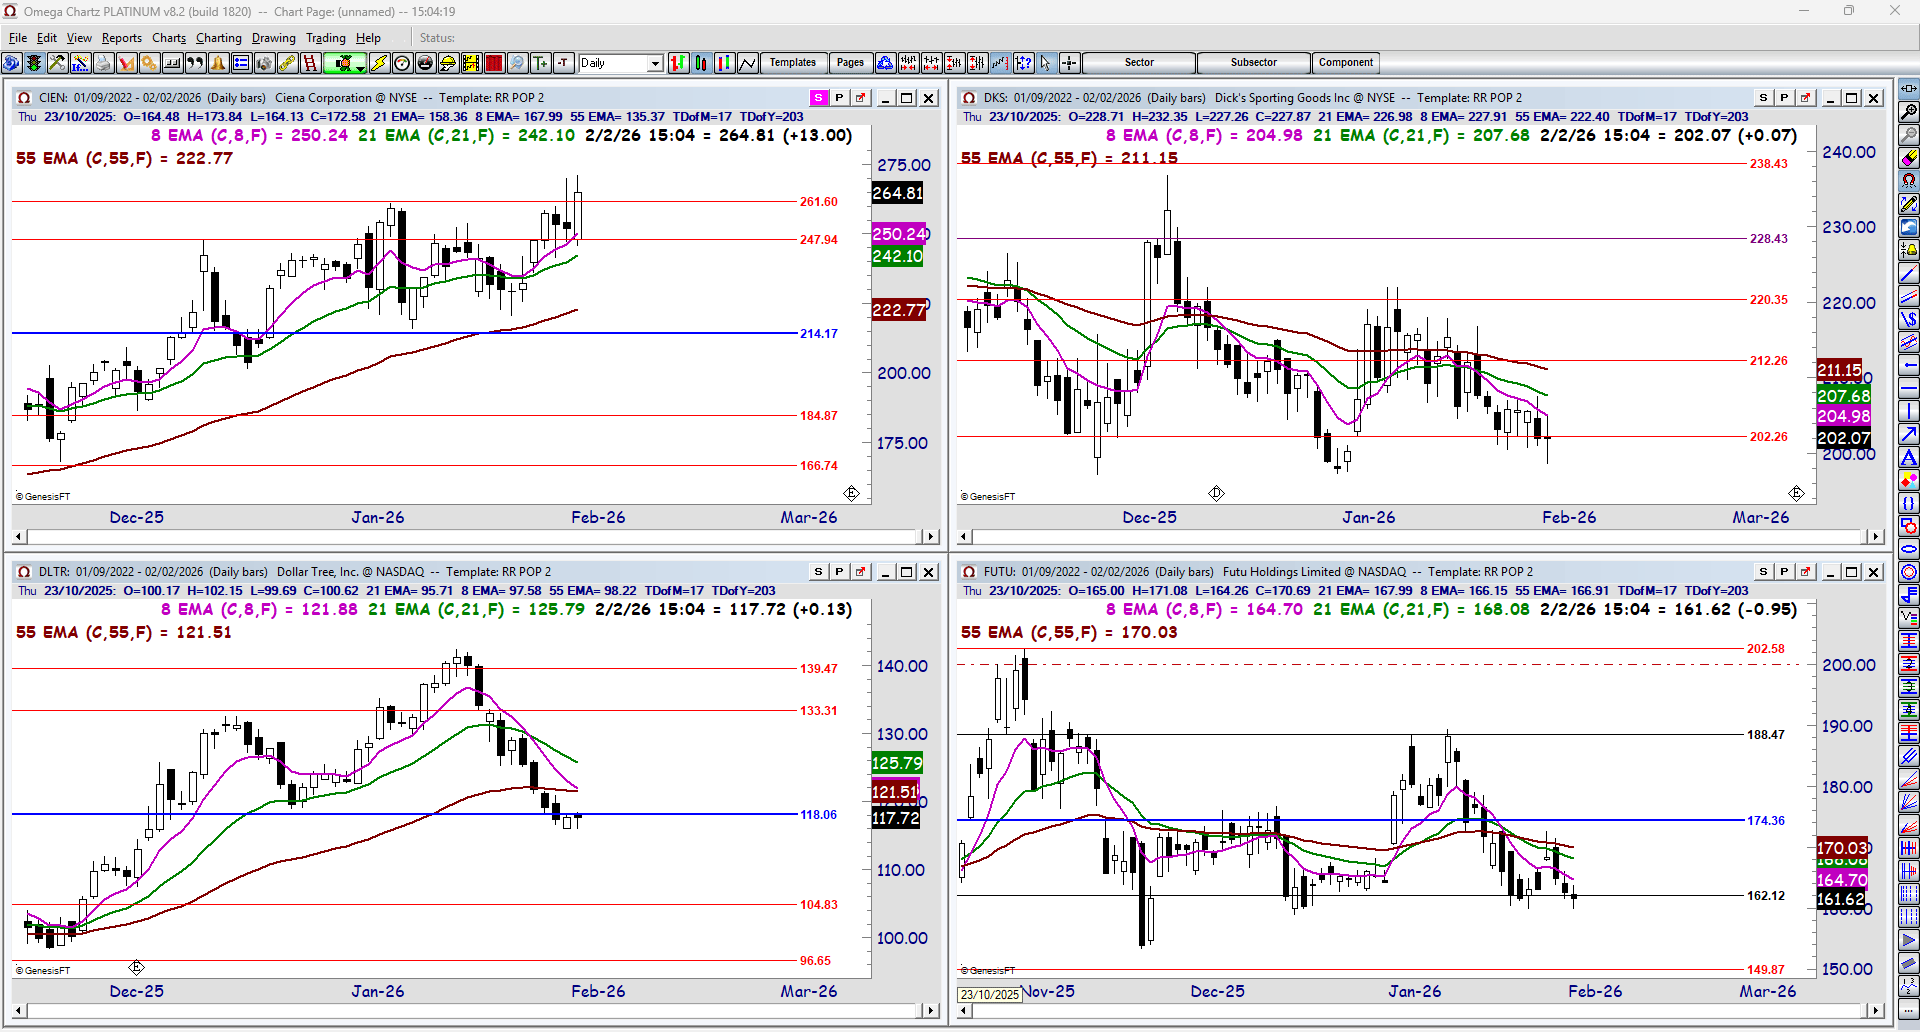The width and height of the screenshot is (1920, 1032).
Task: Click the Pages button
Action: (x=850, y=63)
